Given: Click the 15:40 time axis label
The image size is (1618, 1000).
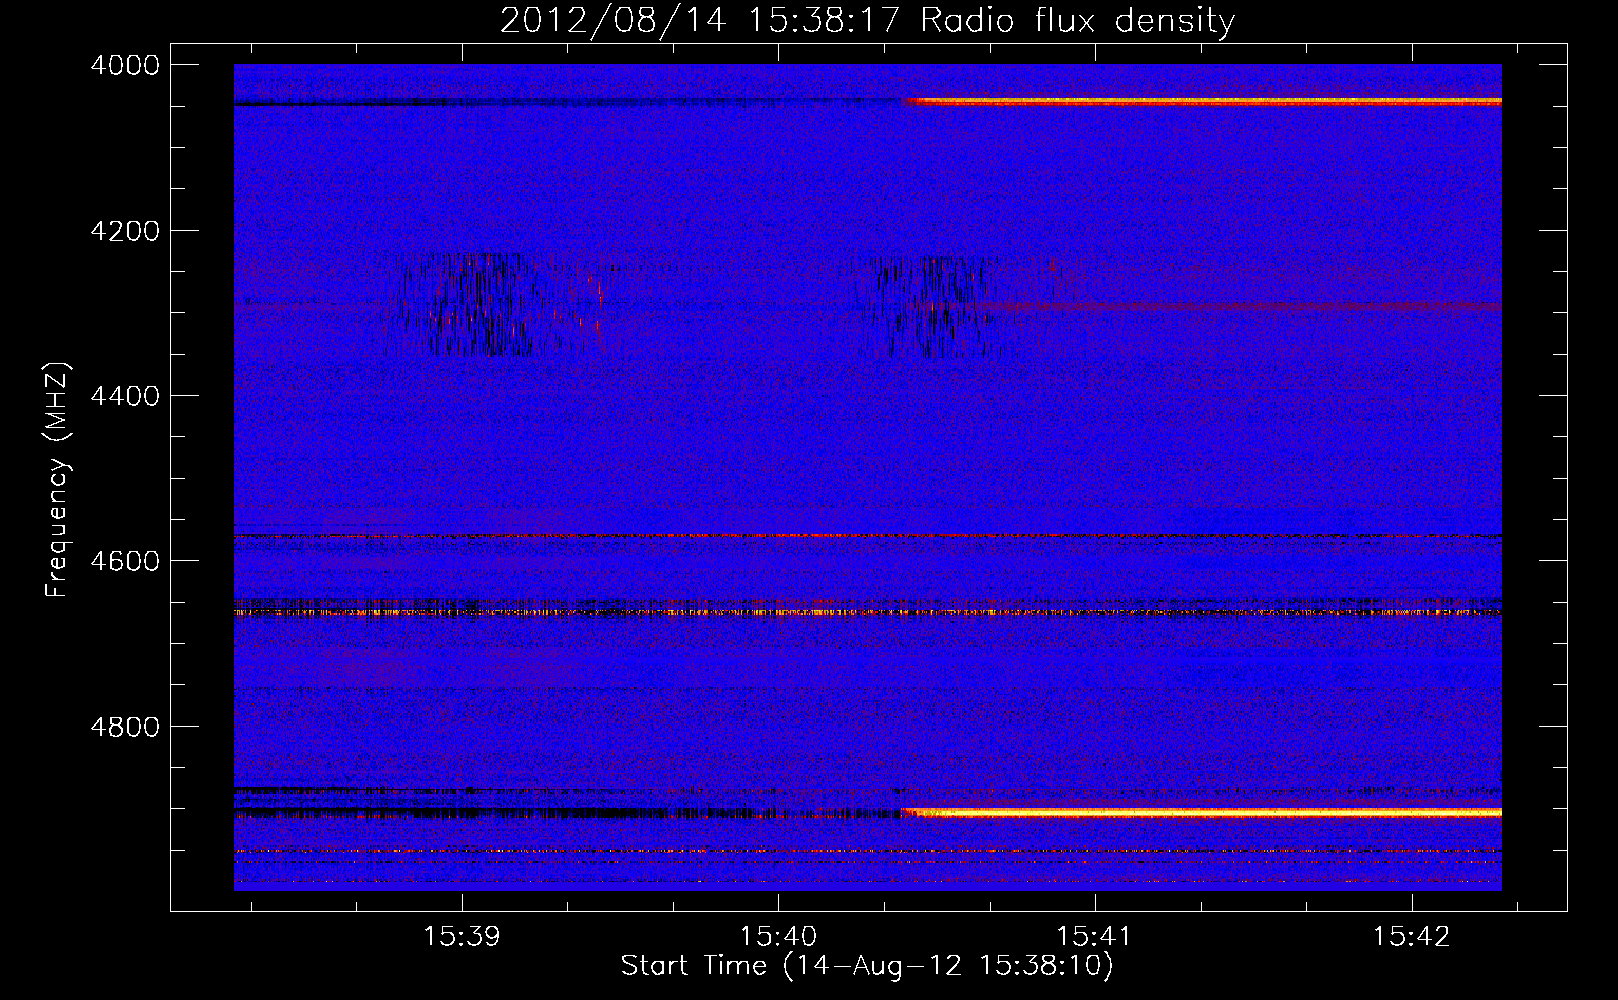Looking at the screenshot, I should tap(777, 937).
